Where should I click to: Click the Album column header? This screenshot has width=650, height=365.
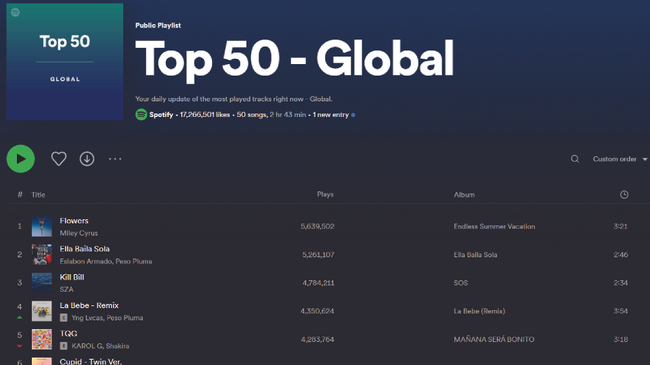pyautogui.click(x=464, y=195)
